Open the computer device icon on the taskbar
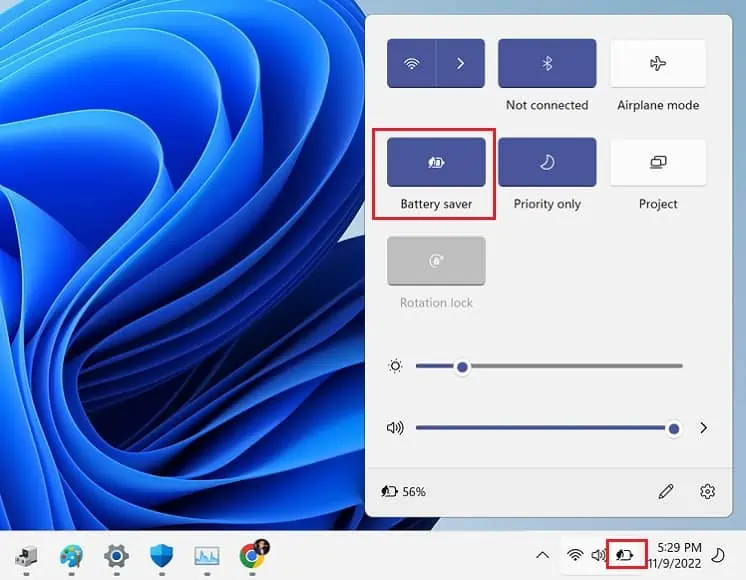This screenshot has height=580, width=746. coord(26,556)
